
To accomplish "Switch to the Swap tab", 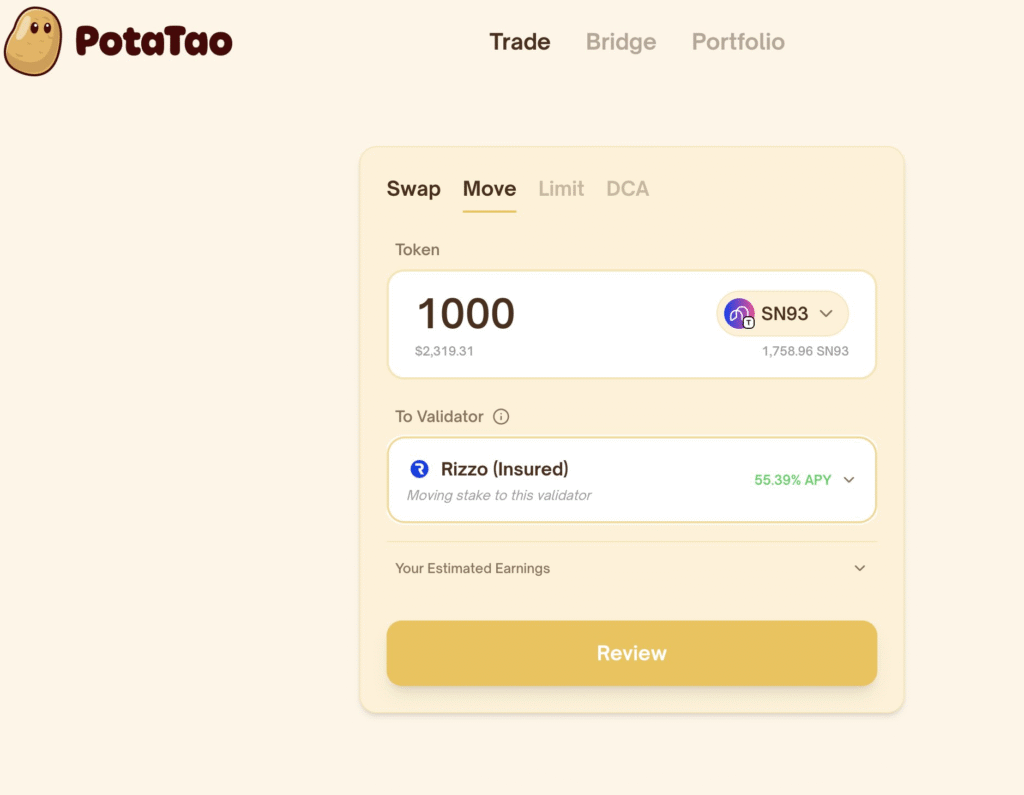I will [413, 189].
